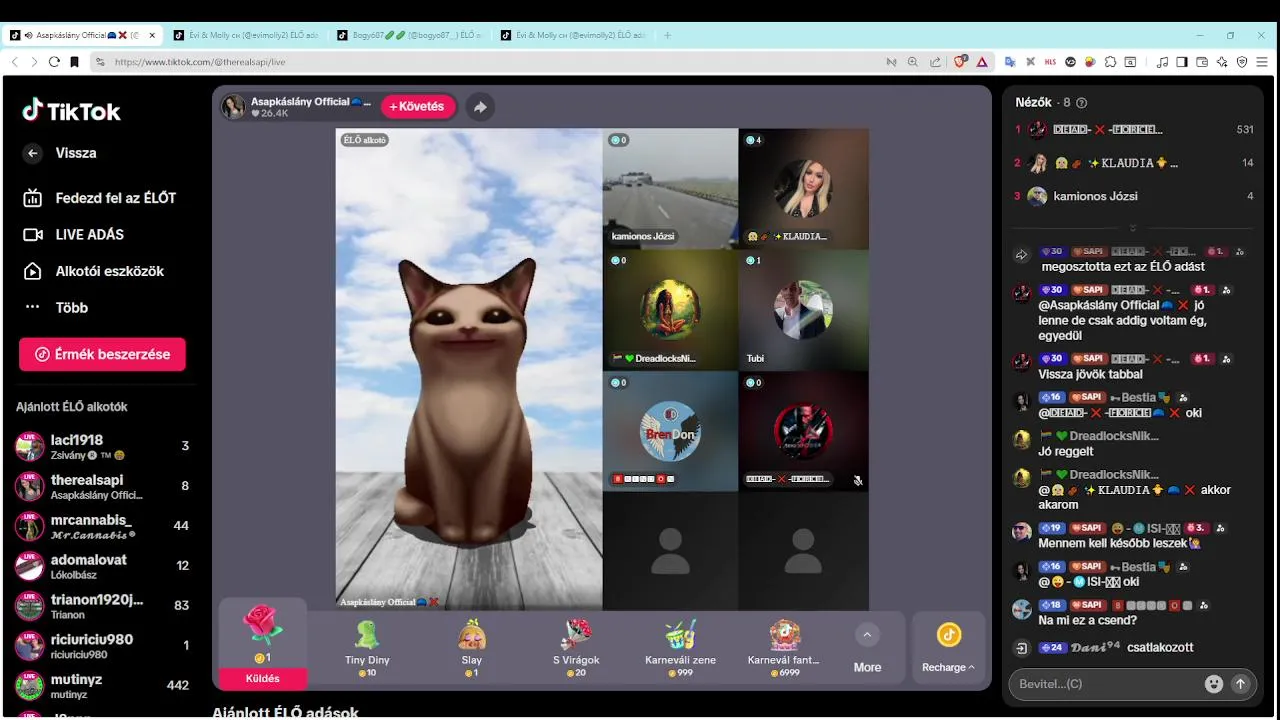Screen dimensions: 1280x720
Task: Switch to Évi & Molly second tab
Action: (246, 35)
